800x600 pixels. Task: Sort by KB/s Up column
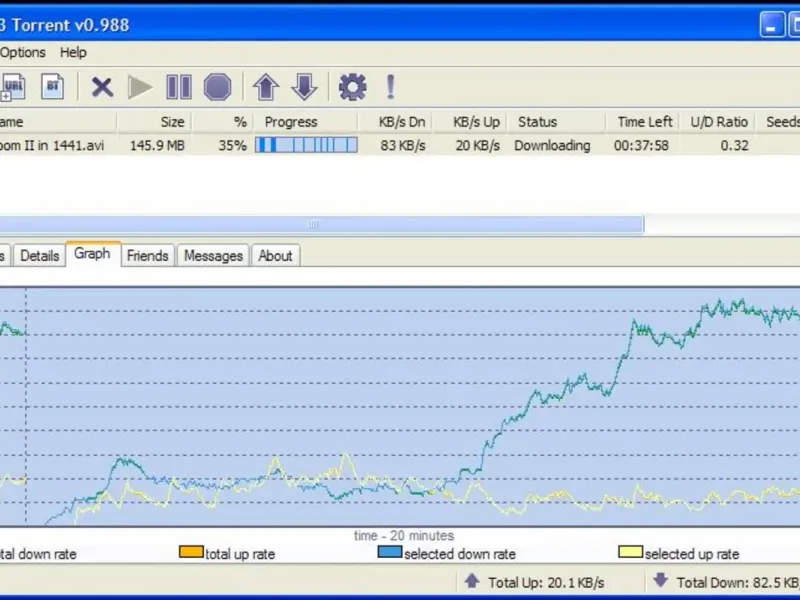click(469, 122)
